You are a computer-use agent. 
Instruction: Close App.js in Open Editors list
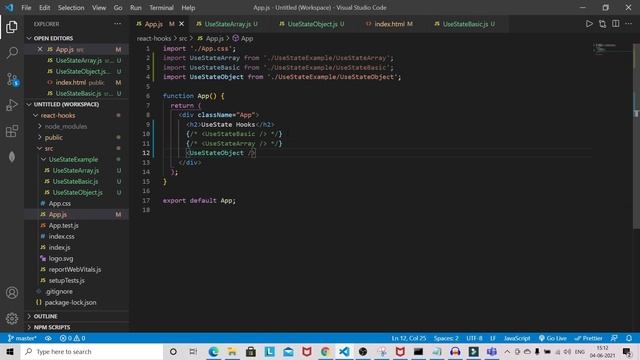pyautogui.click(x=40, y=49)
